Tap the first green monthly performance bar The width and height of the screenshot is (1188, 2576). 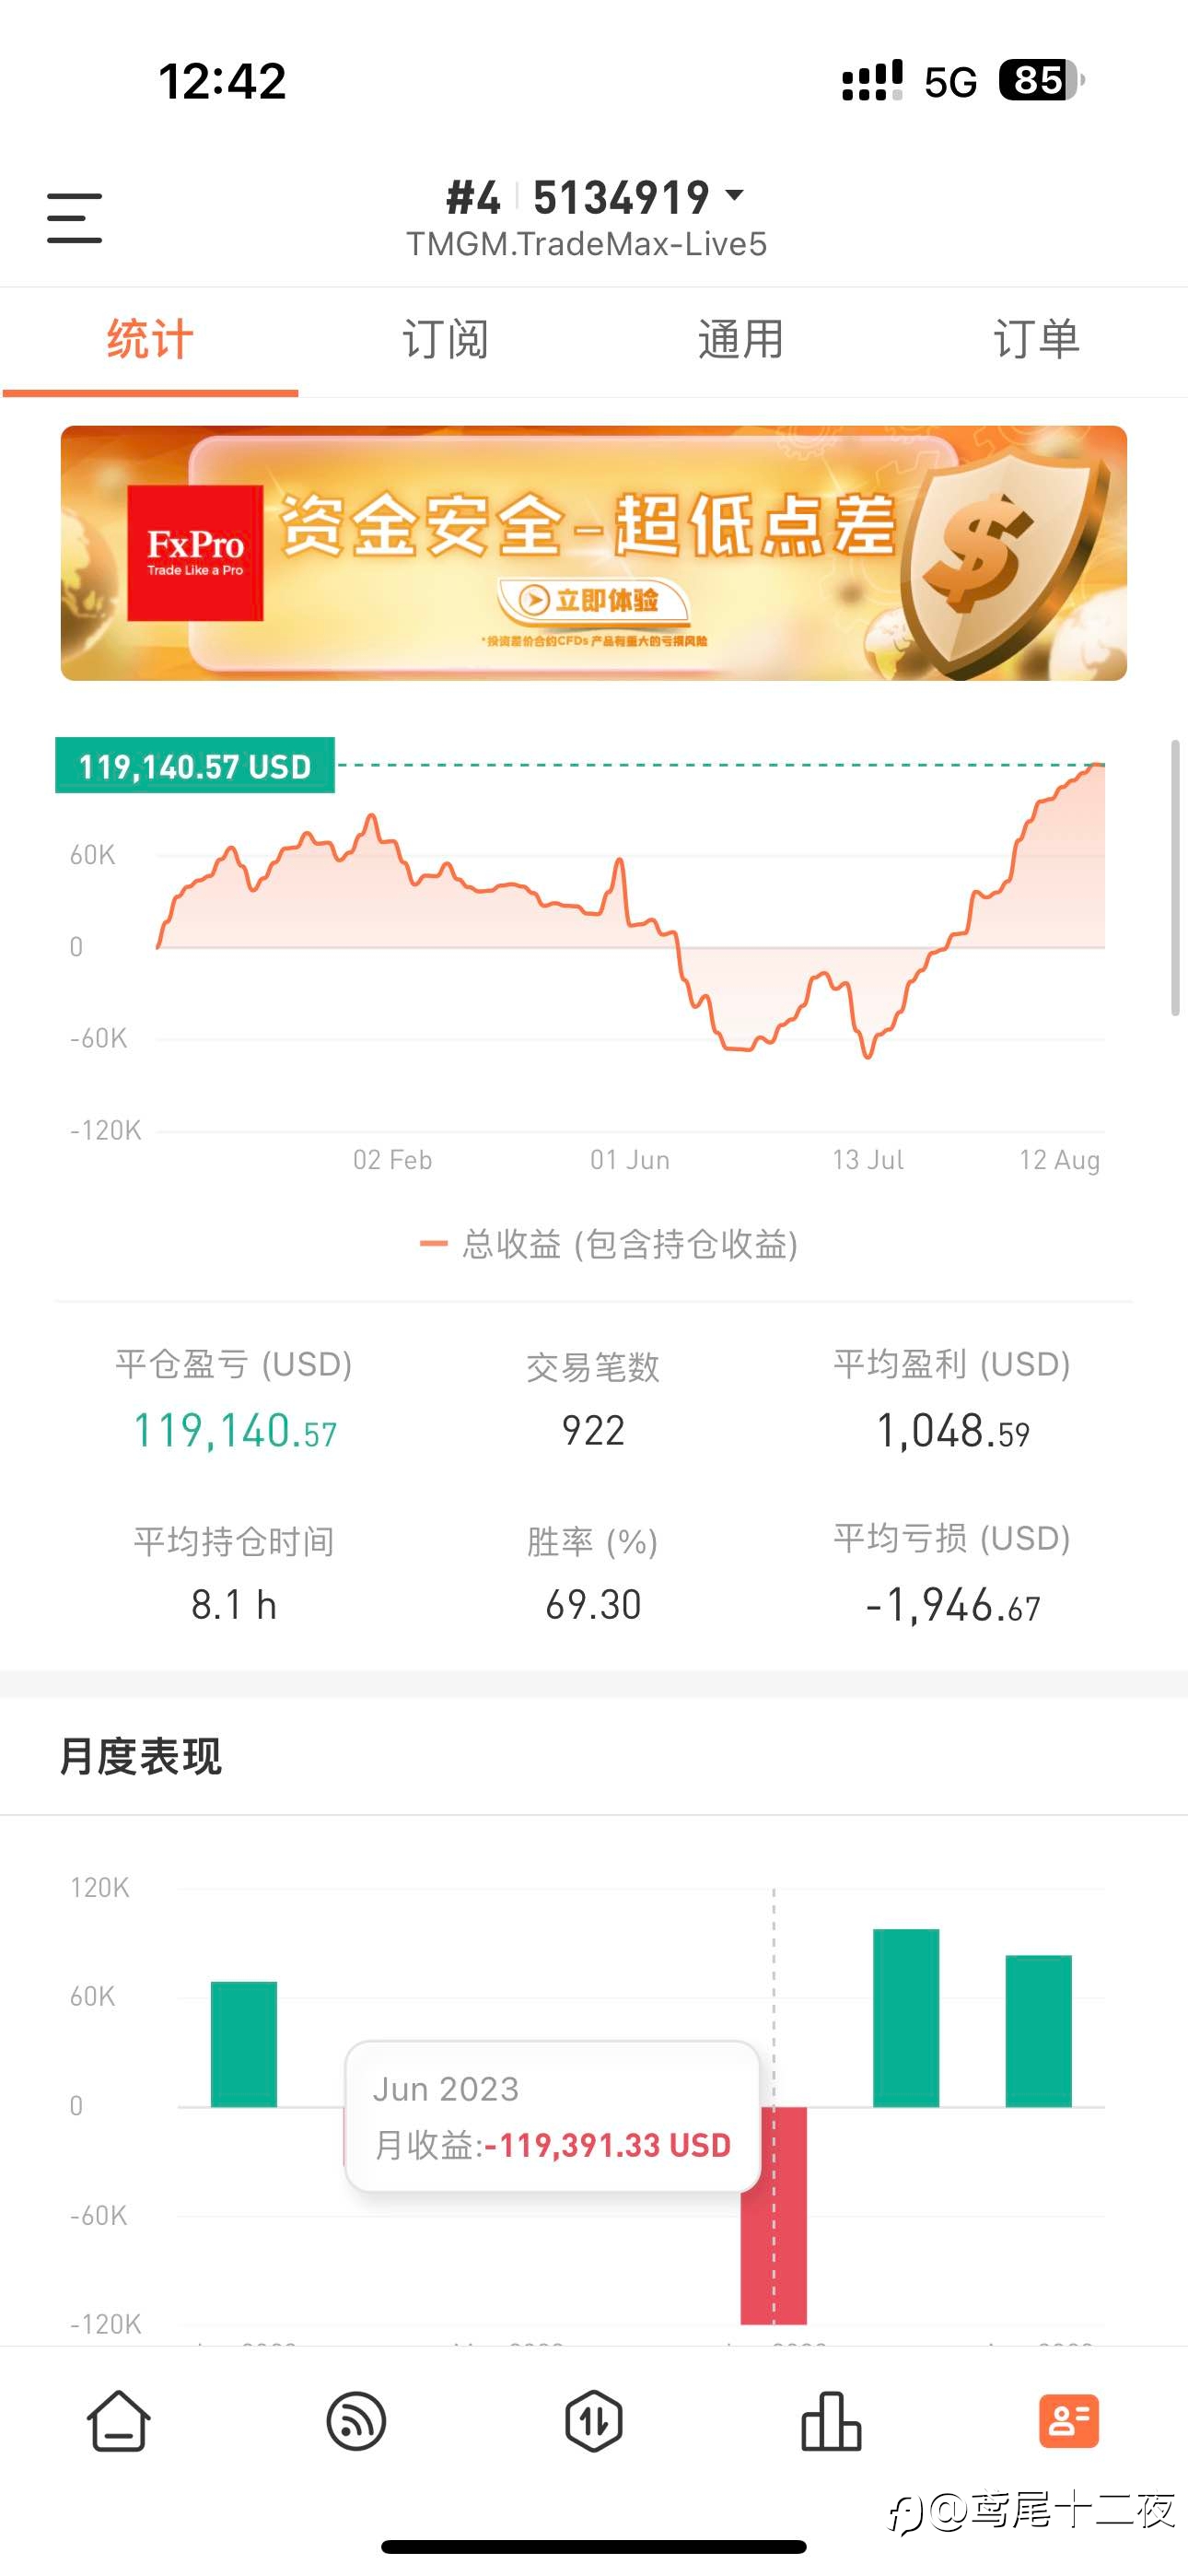[244, 2043]
